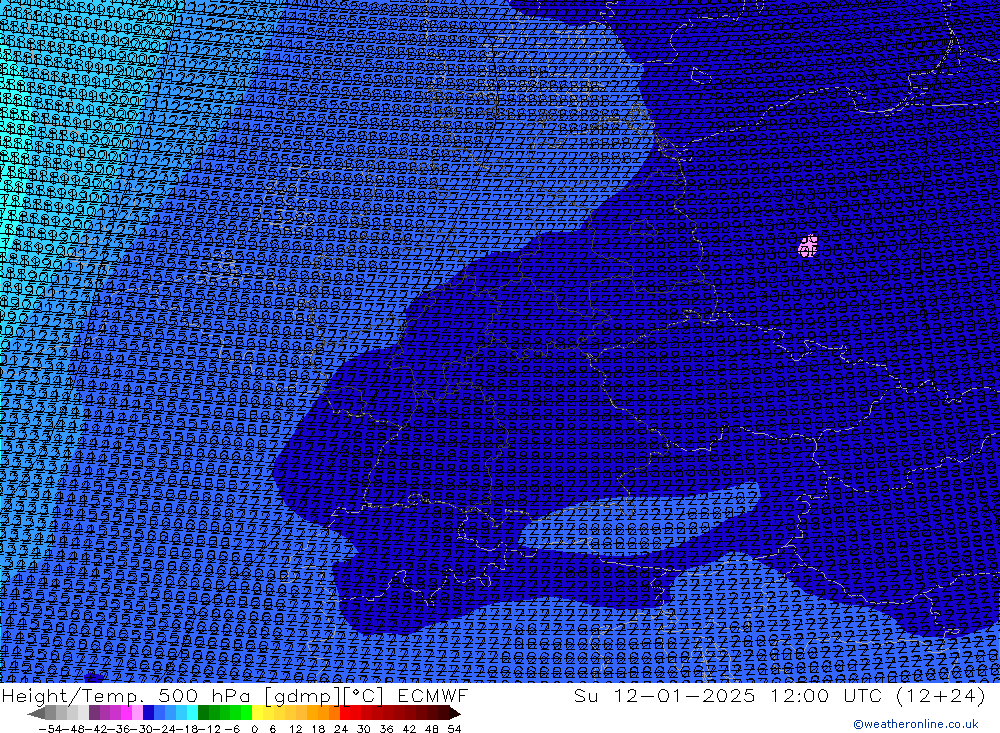Click the 'Su 12-01-2025' date text

(665, 695)
